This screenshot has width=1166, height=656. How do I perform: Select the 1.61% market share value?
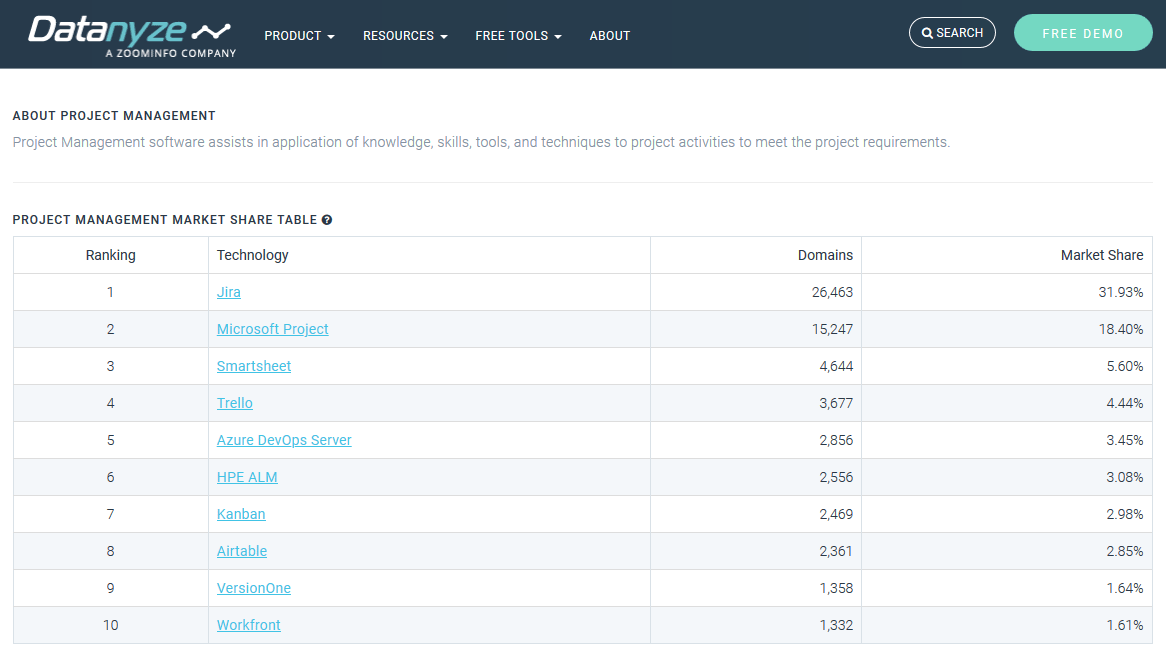(x=1124, y=626)
